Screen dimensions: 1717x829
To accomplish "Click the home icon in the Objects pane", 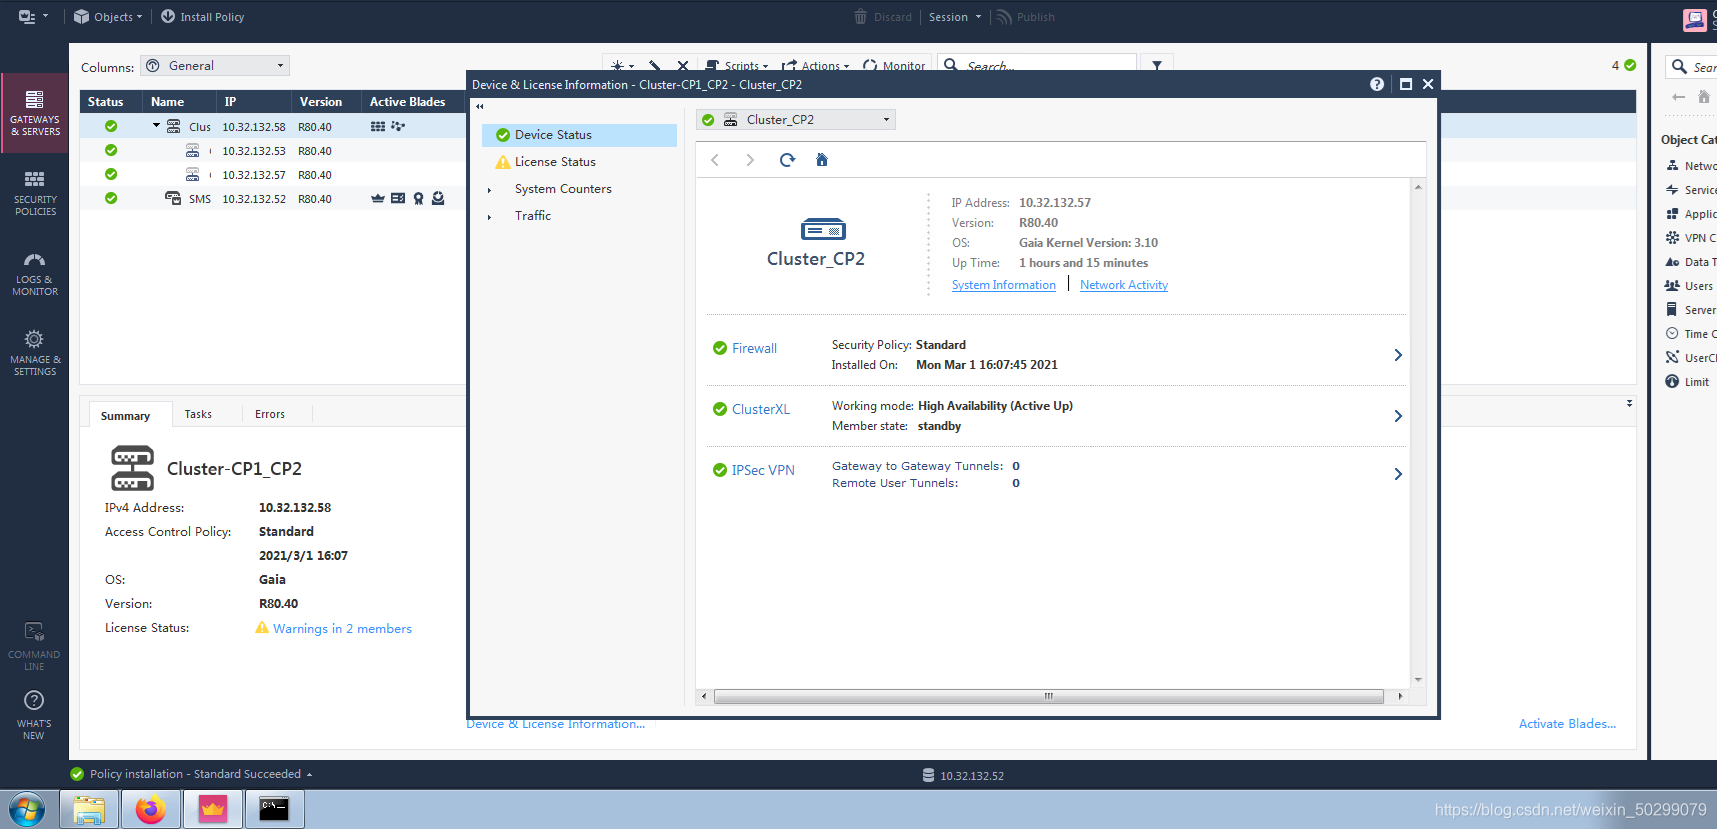I will click(1704, 97).
